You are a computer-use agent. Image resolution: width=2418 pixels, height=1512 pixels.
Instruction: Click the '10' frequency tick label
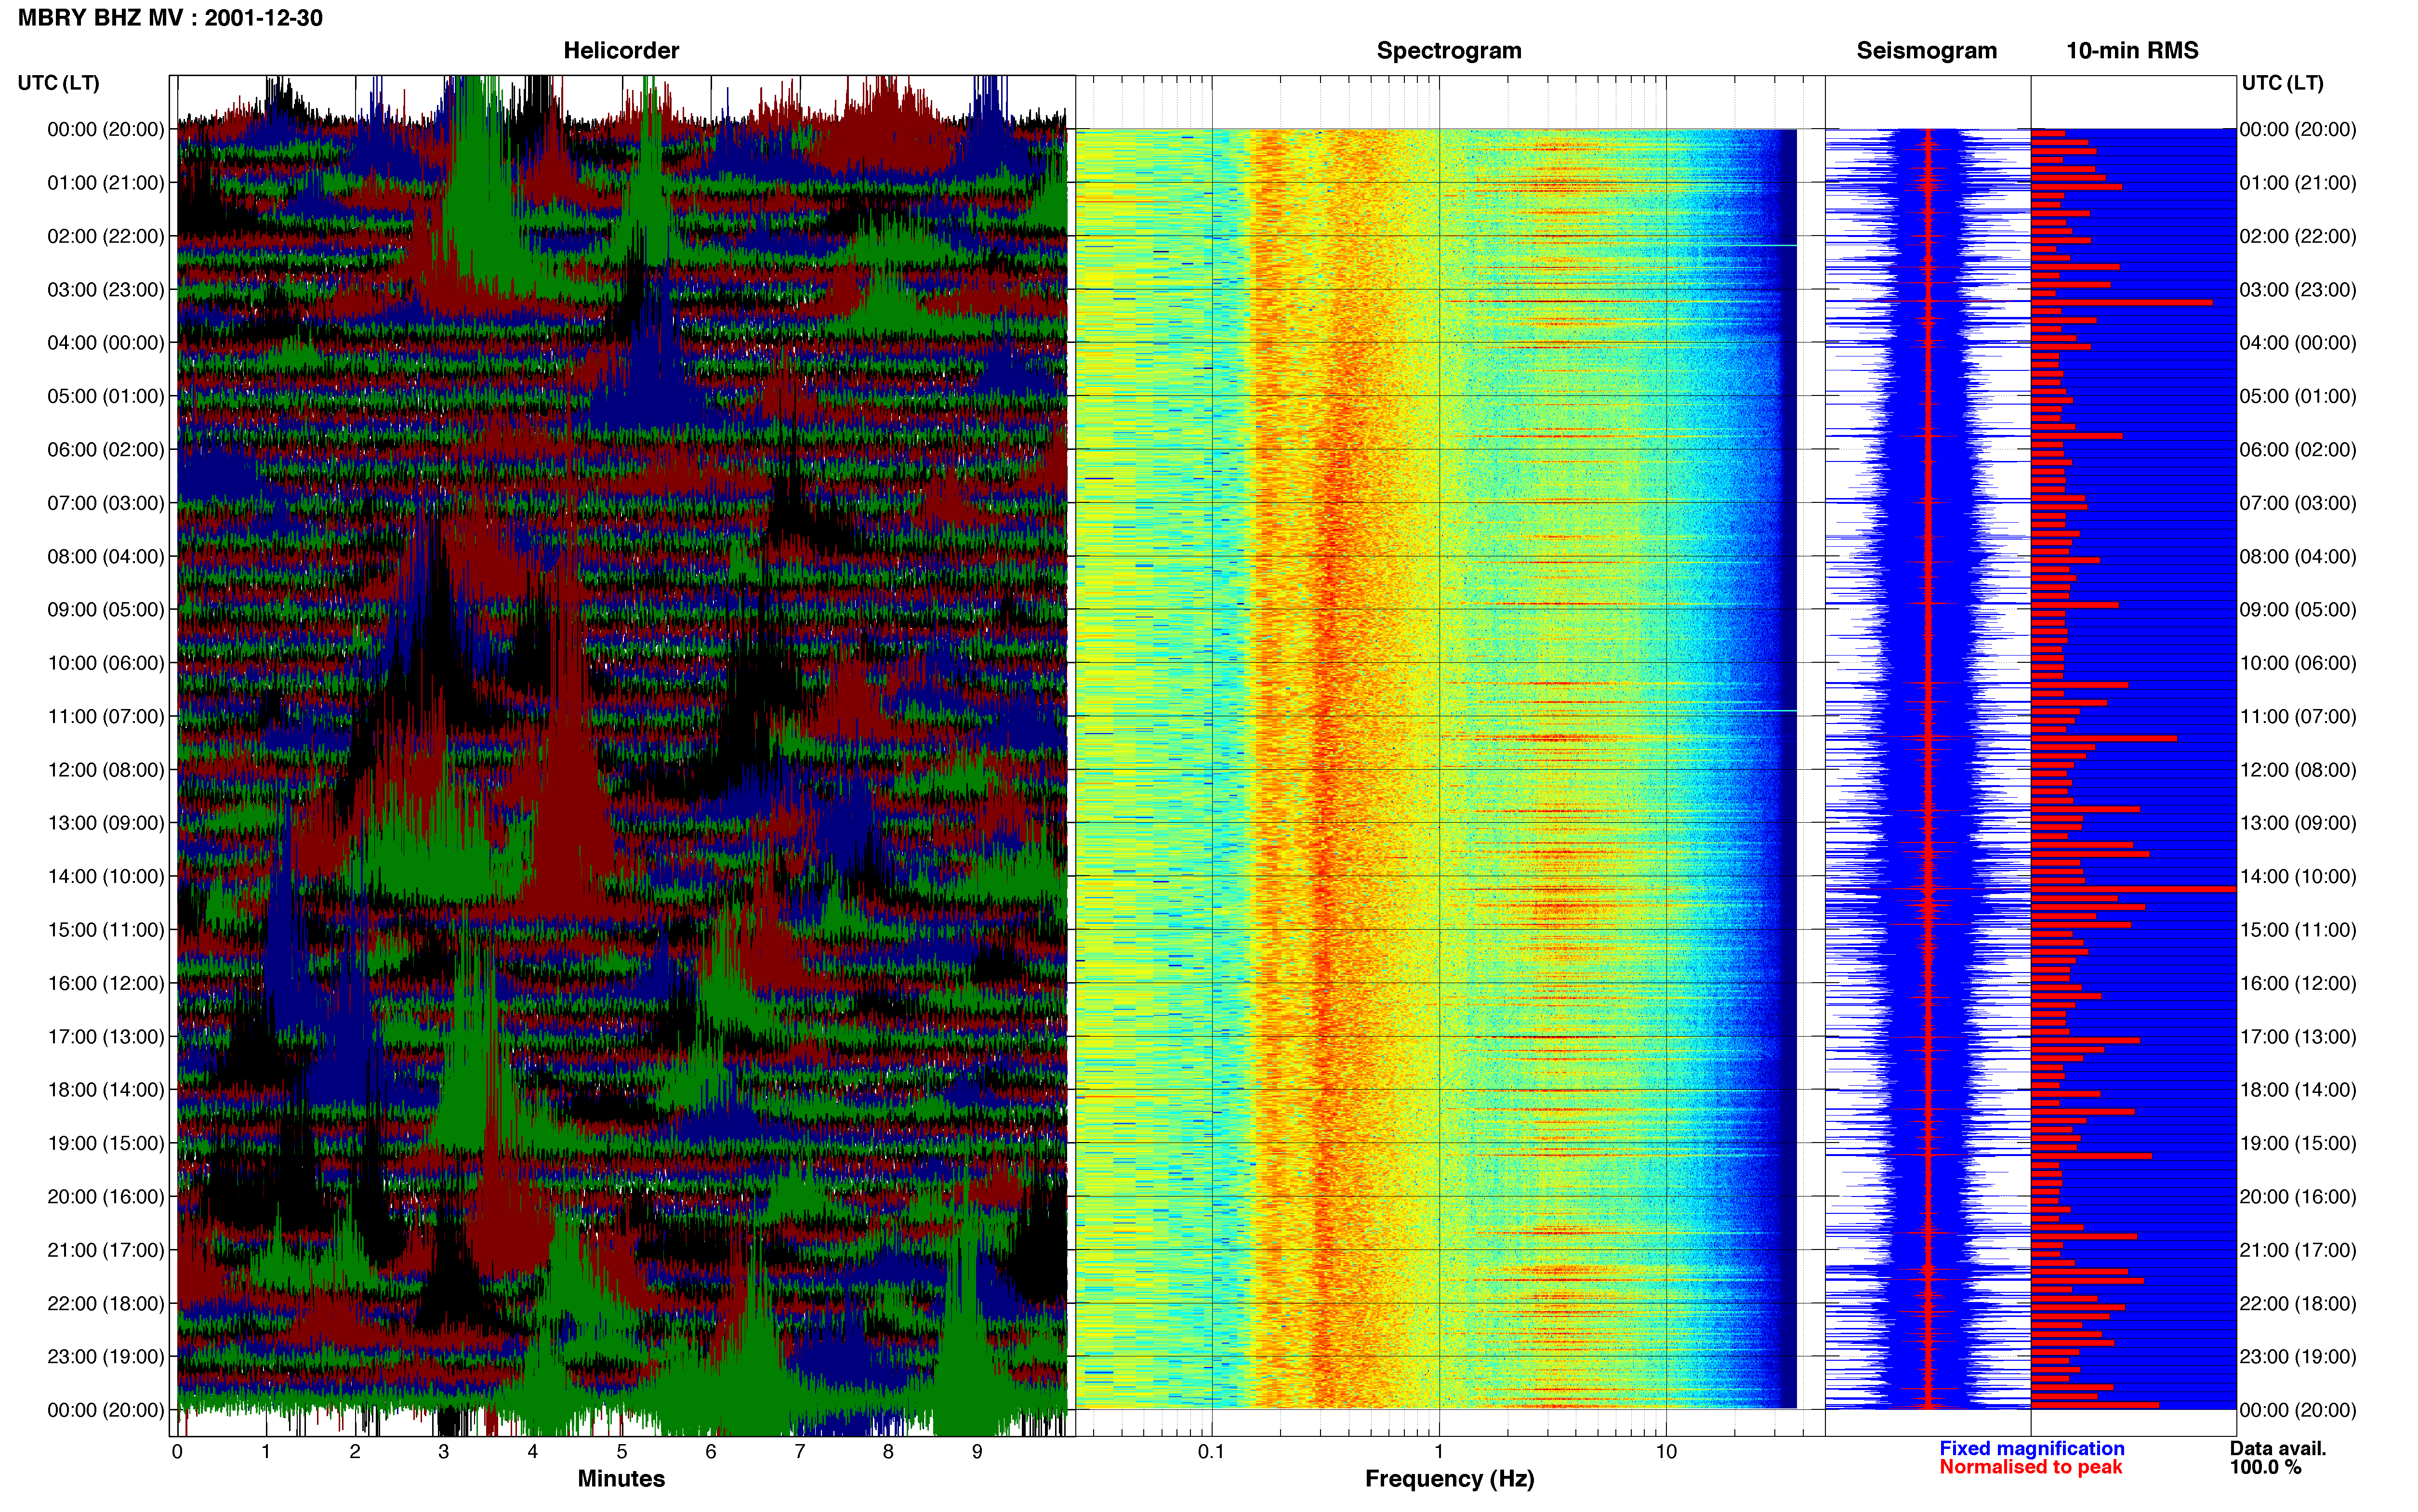(1665, 1452)
